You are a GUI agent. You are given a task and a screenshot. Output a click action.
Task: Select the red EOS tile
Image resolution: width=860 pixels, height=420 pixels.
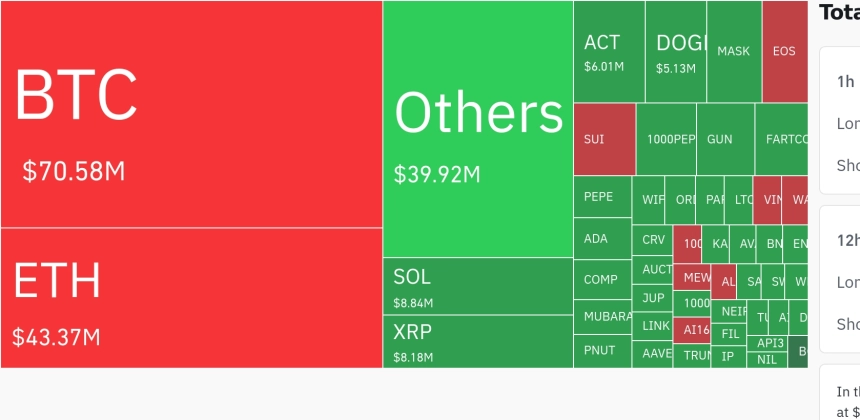(x=785, y=52)
